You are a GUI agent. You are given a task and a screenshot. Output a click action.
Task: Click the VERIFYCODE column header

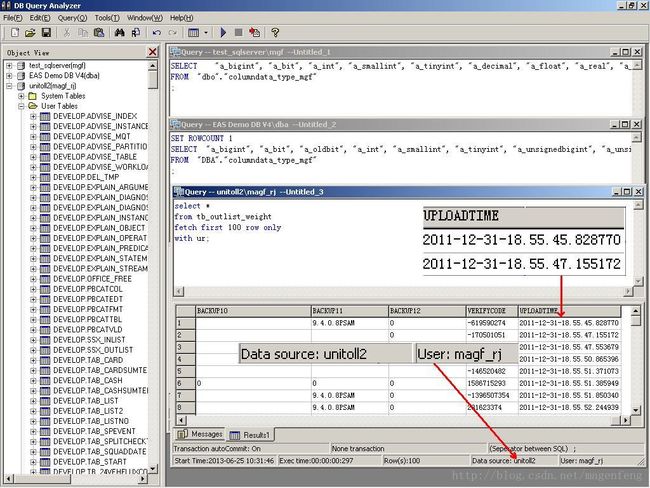pyautogui.click(x=492, y=311)
